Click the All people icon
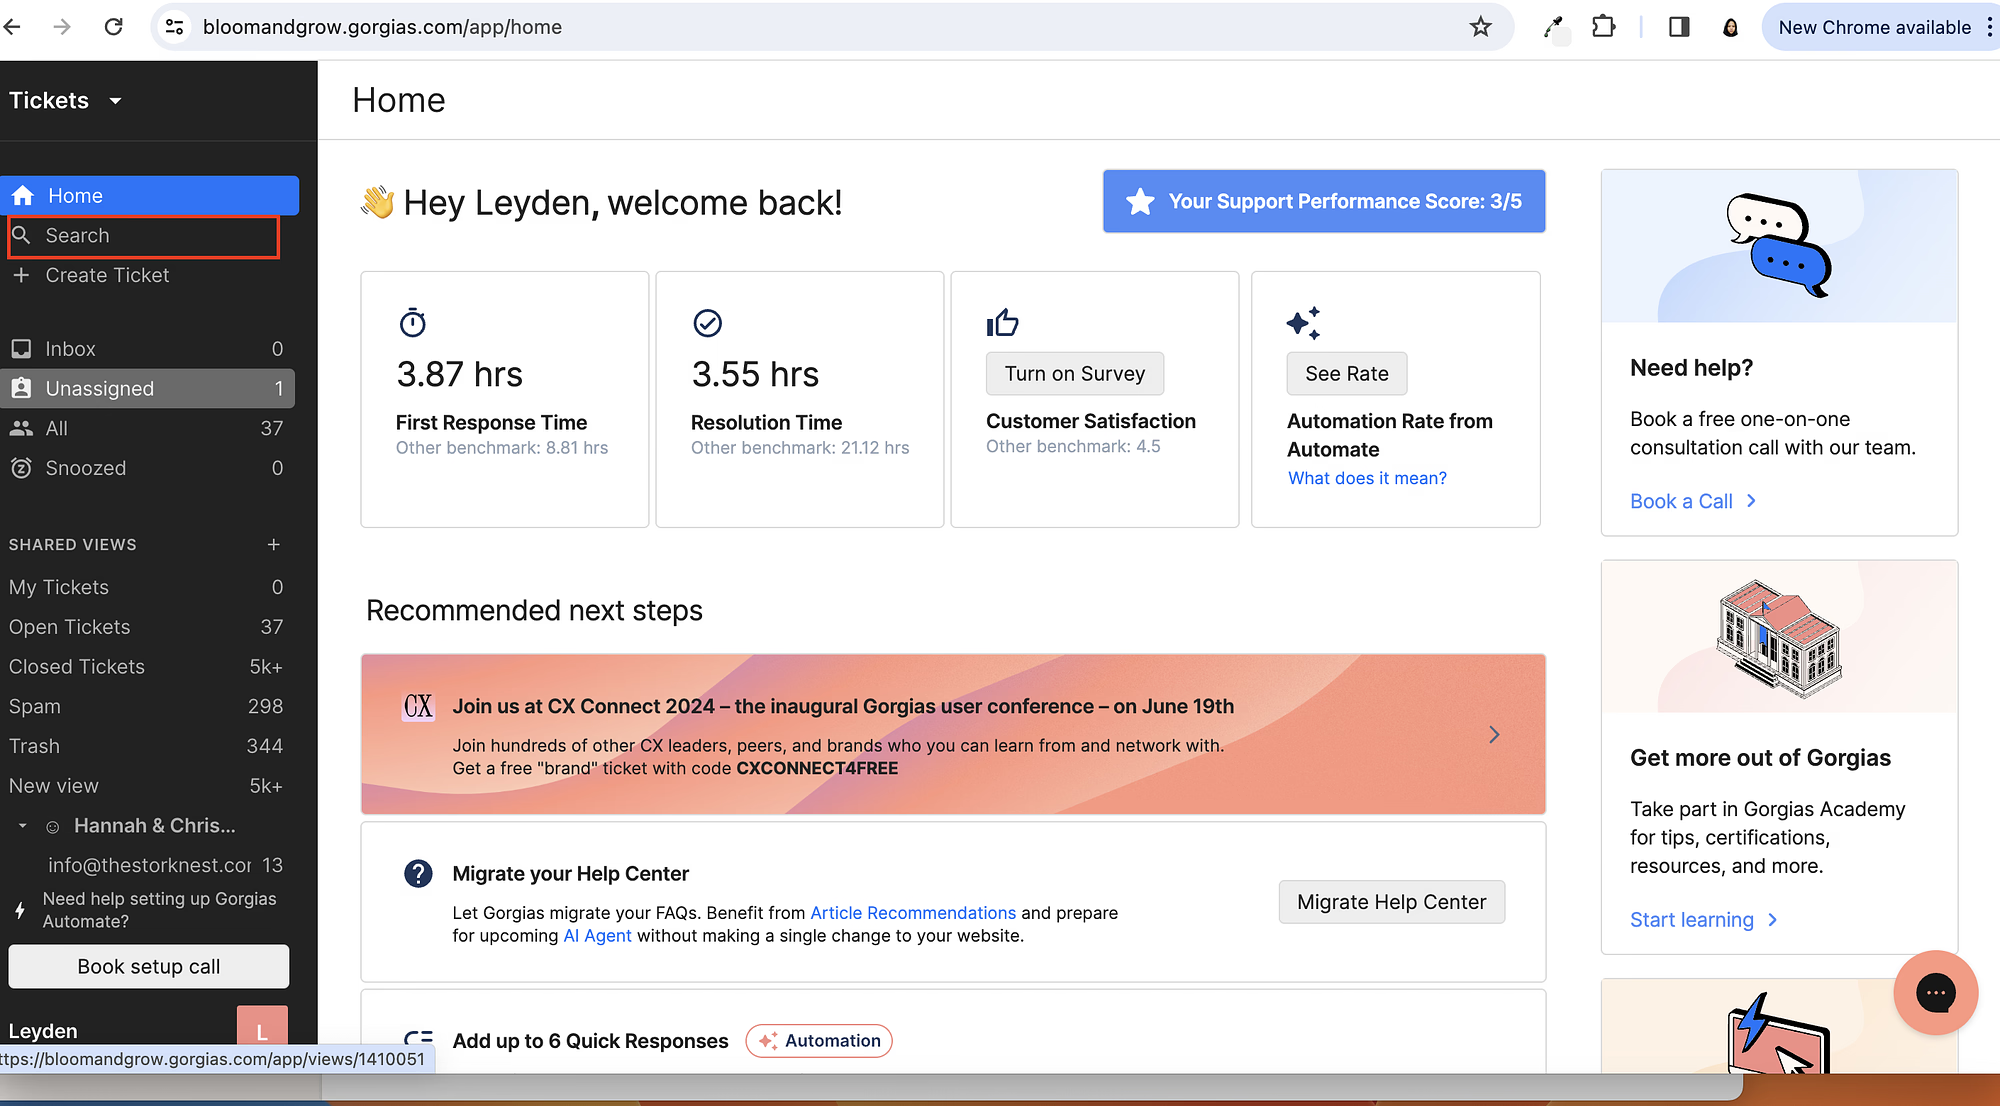 [x=21, y=429]
